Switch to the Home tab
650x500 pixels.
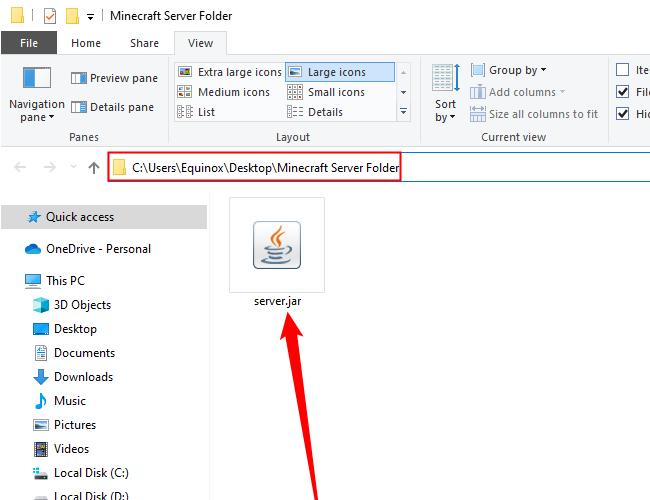point(86,43)
